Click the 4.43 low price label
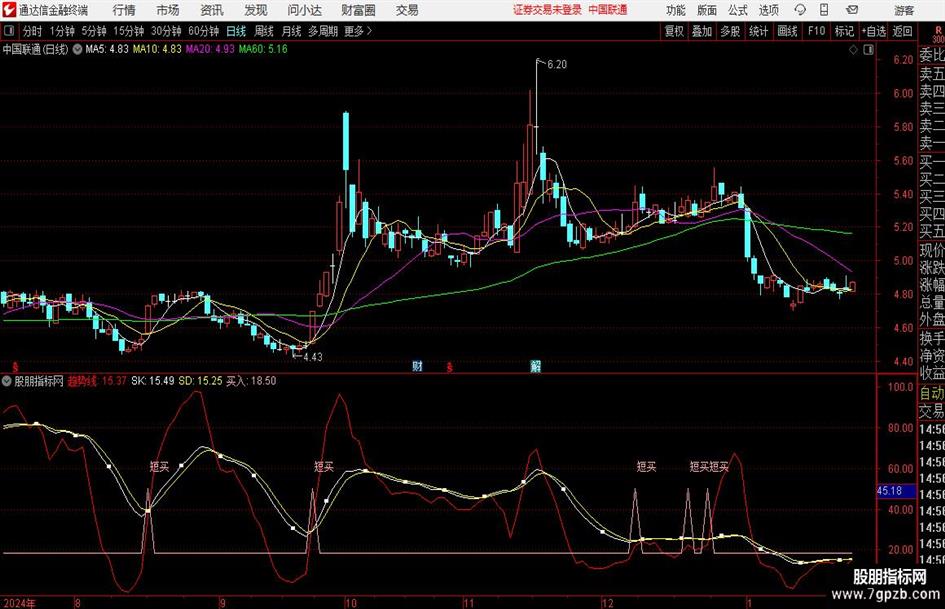 point(313,357)
